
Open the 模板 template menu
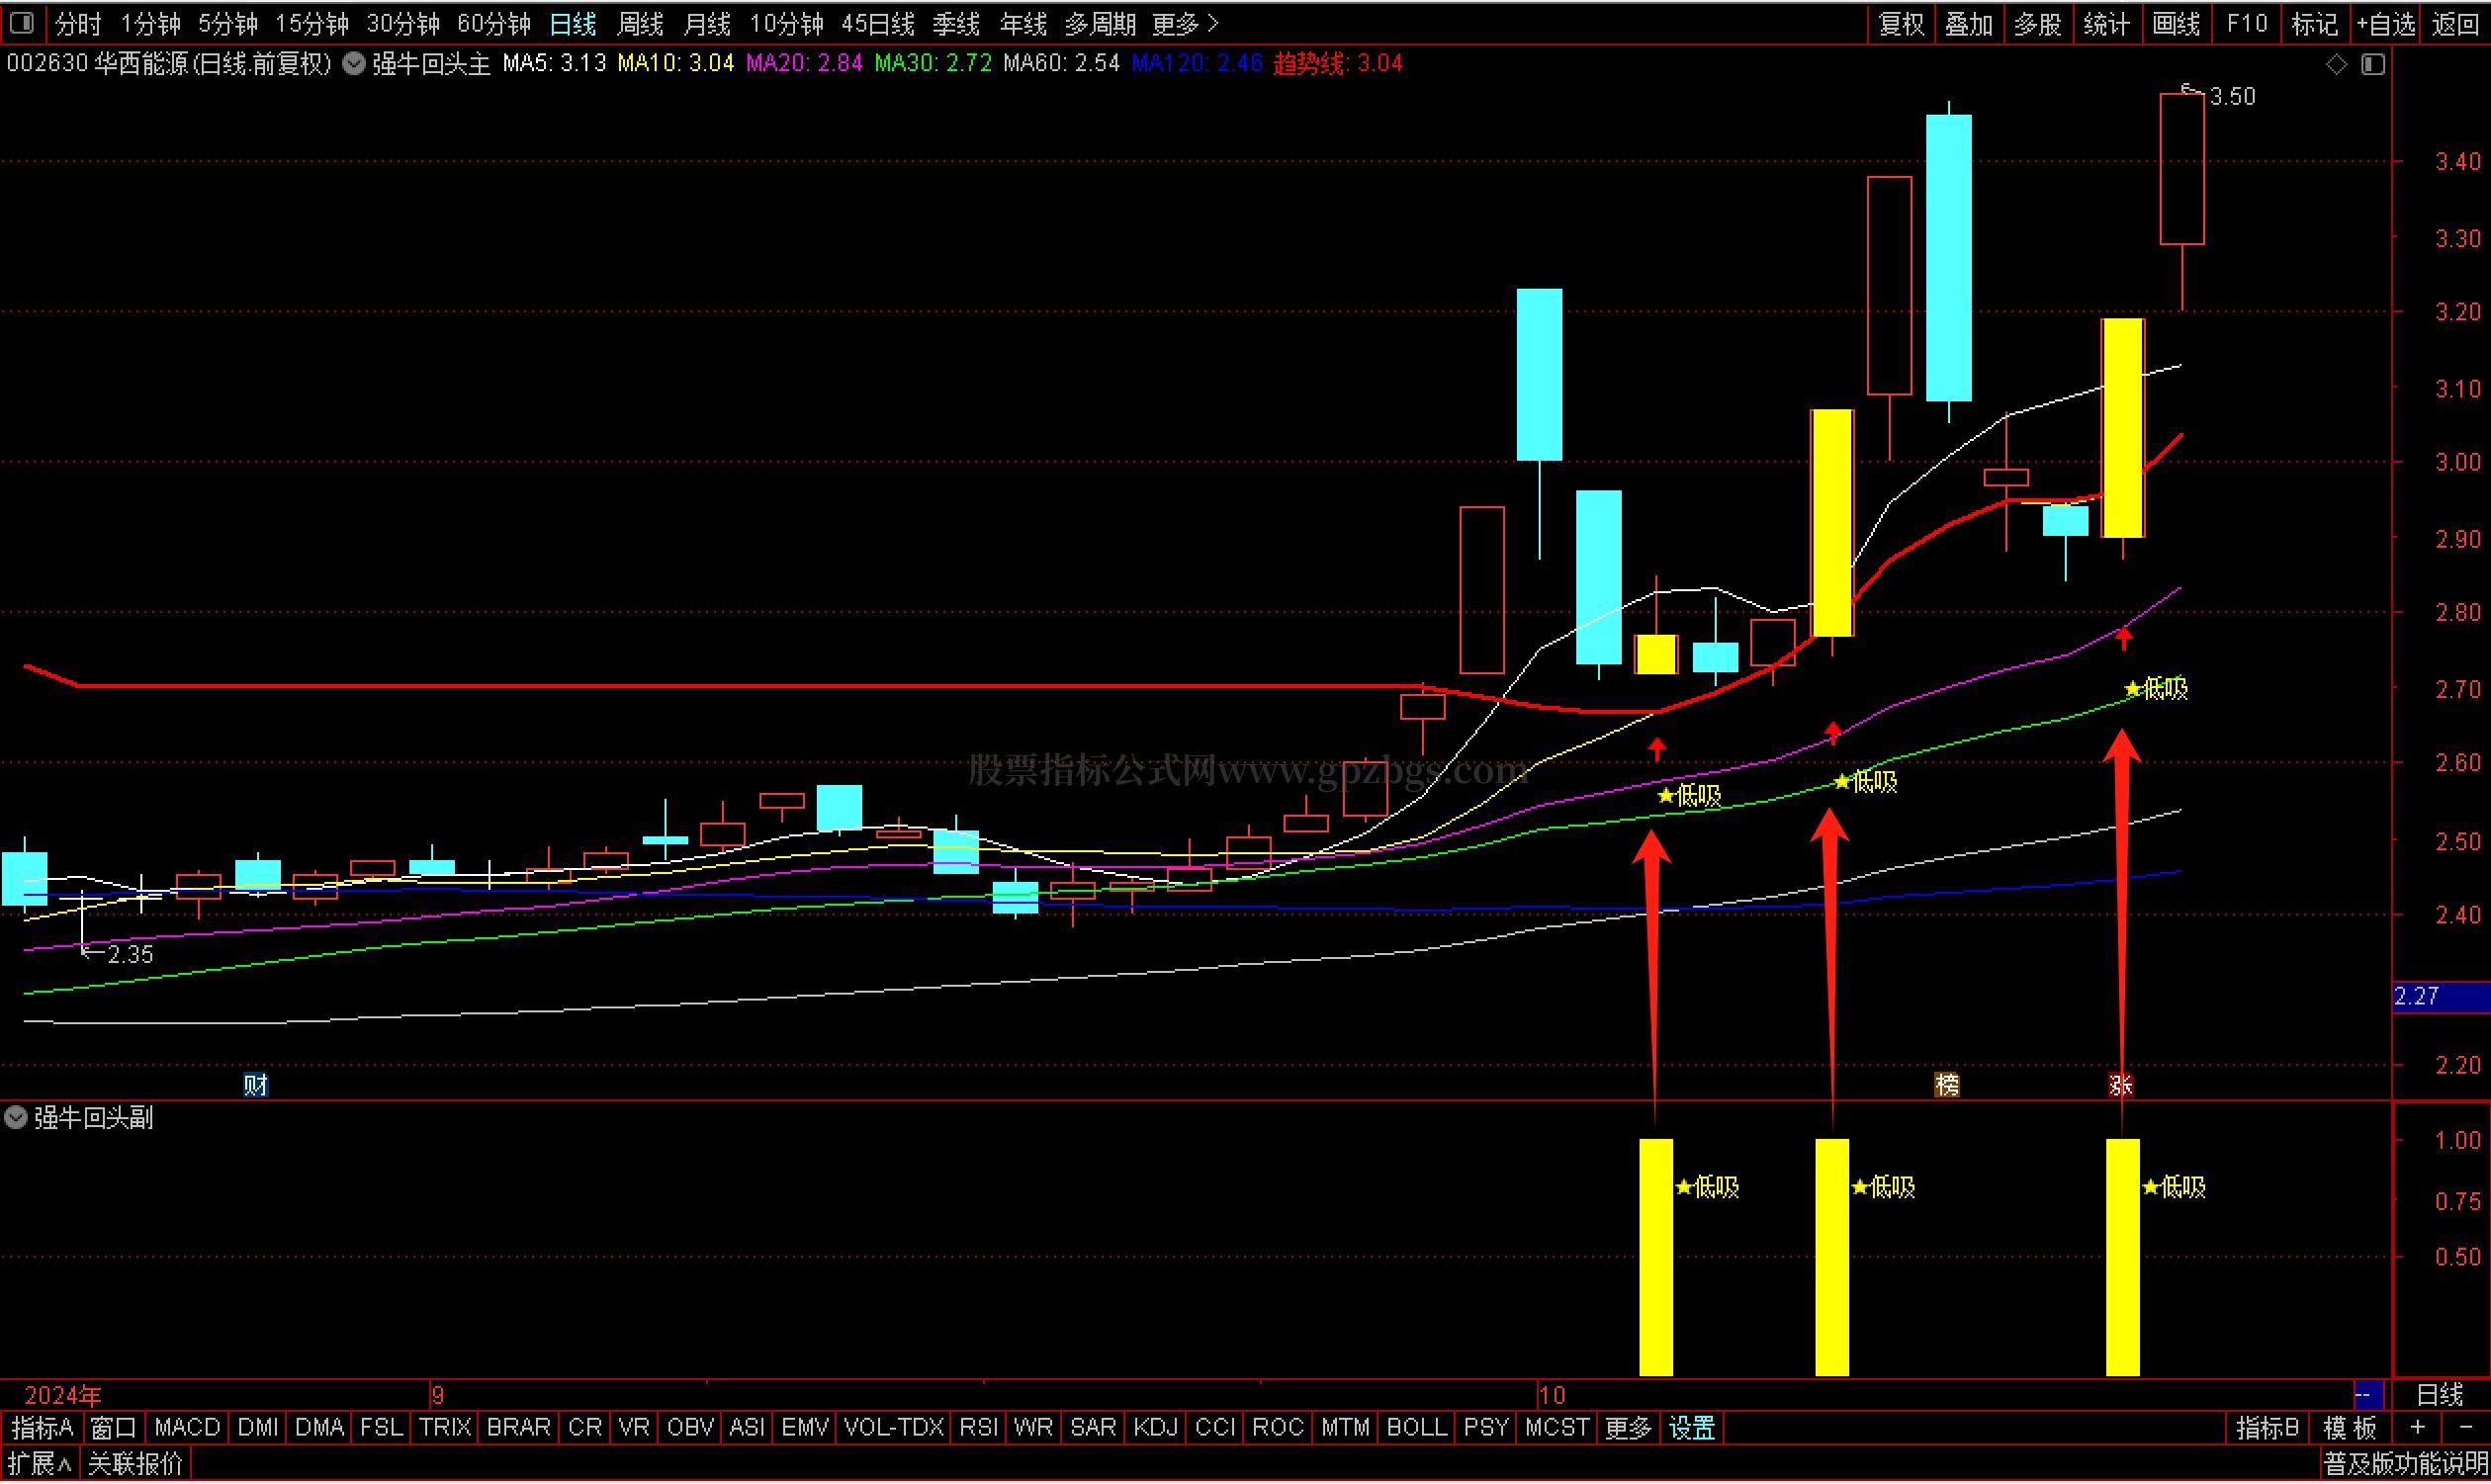pos(2350,1429)
